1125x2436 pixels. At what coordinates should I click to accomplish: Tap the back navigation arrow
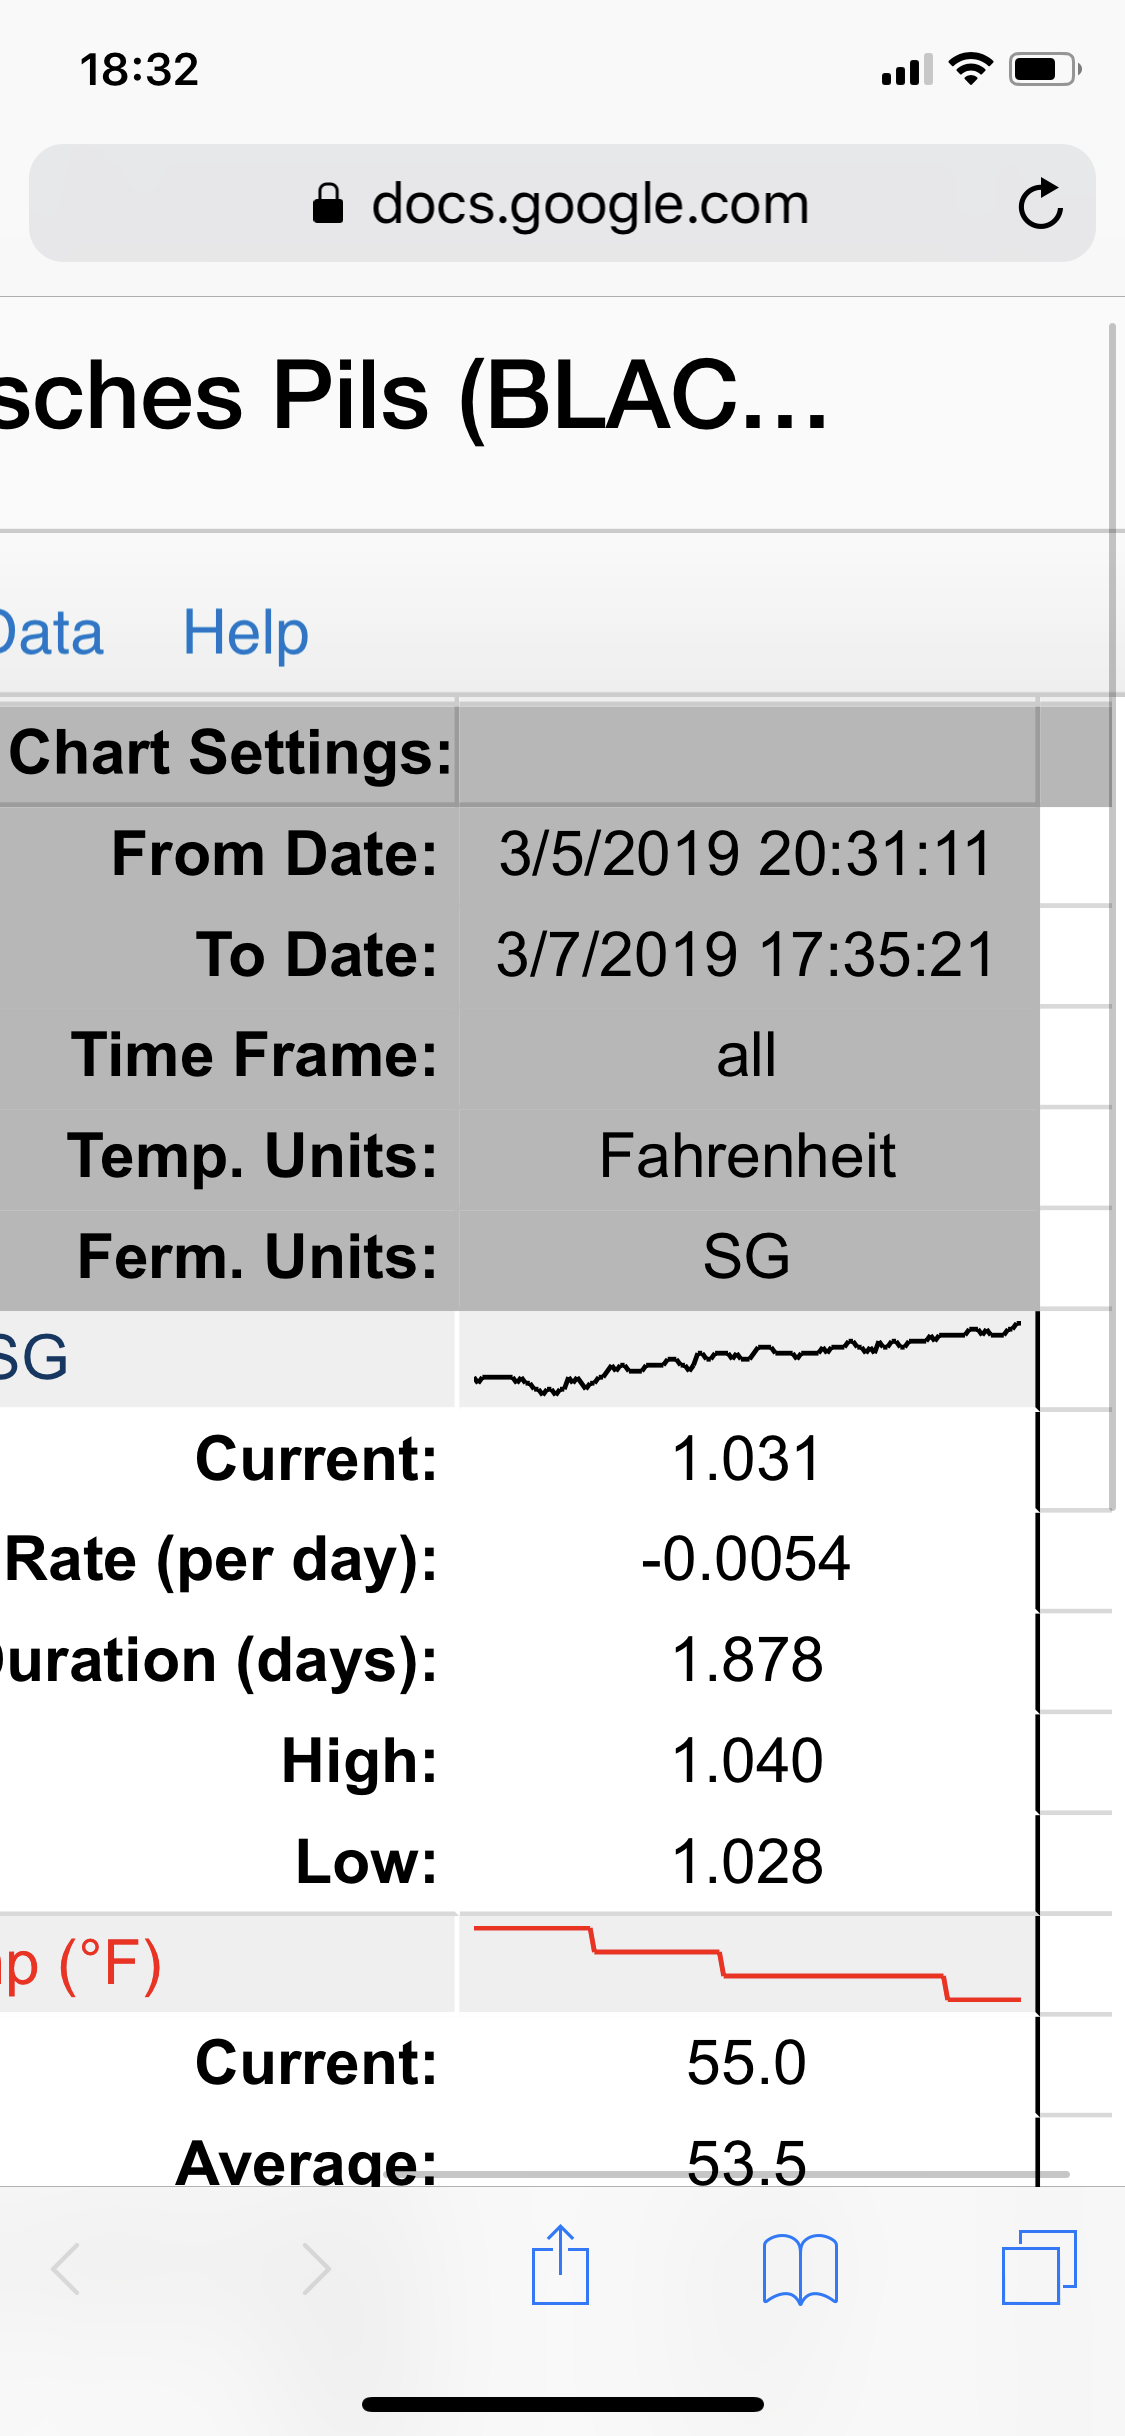pyautogui.click(x=67, y=2268)
